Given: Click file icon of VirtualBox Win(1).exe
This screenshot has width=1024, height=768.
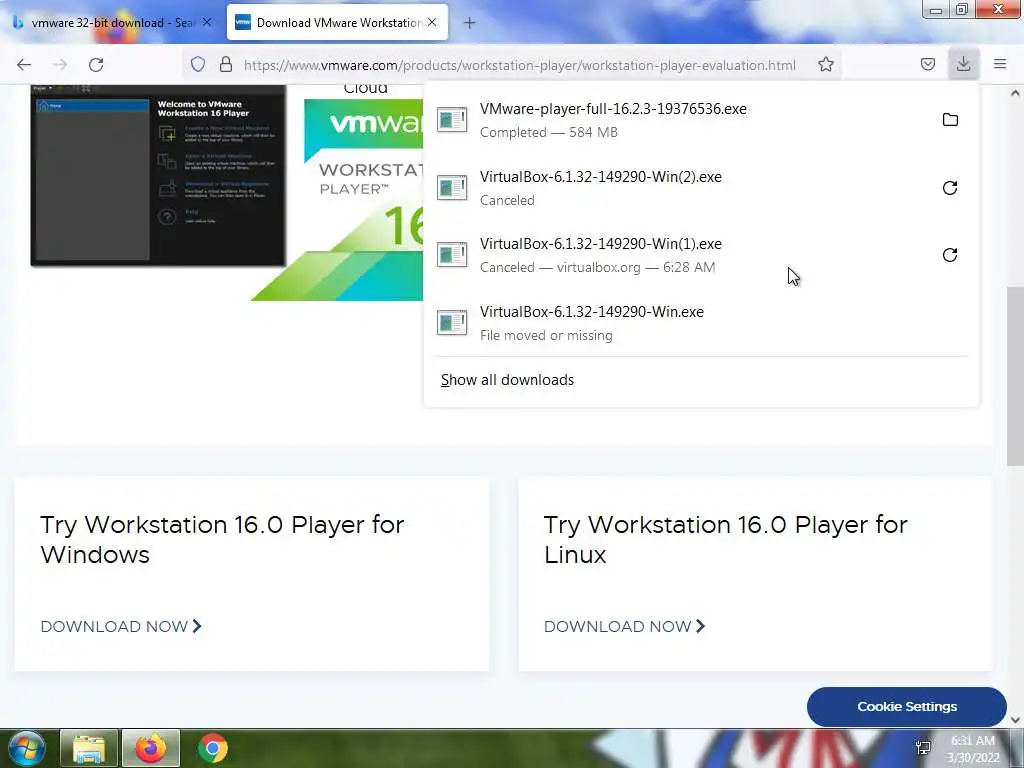Looking at the screenshot, I should point(452,255).
